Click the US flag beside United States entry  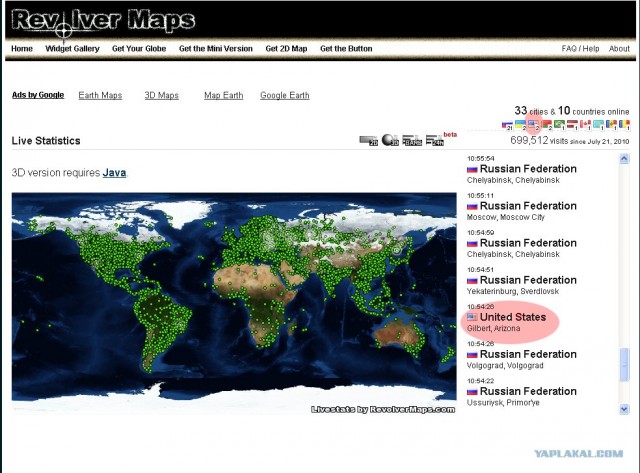pyautogui.click(x=472, y=317)
